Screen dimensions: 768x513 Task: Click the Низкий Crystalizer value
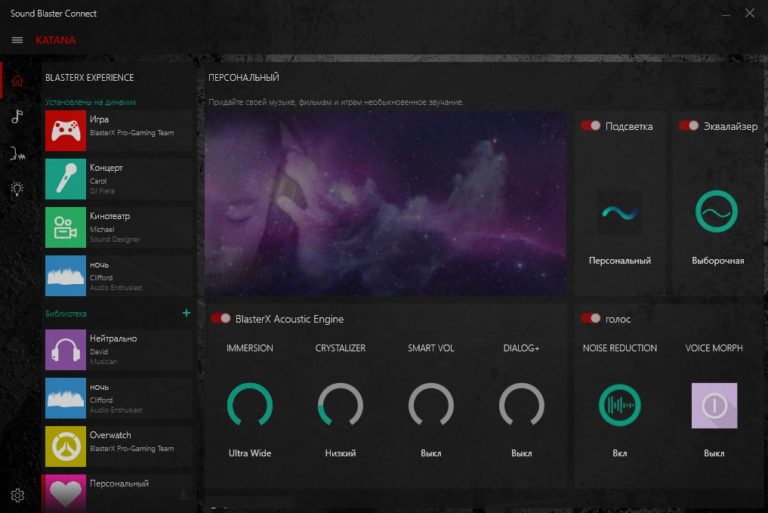pos(340,453)
